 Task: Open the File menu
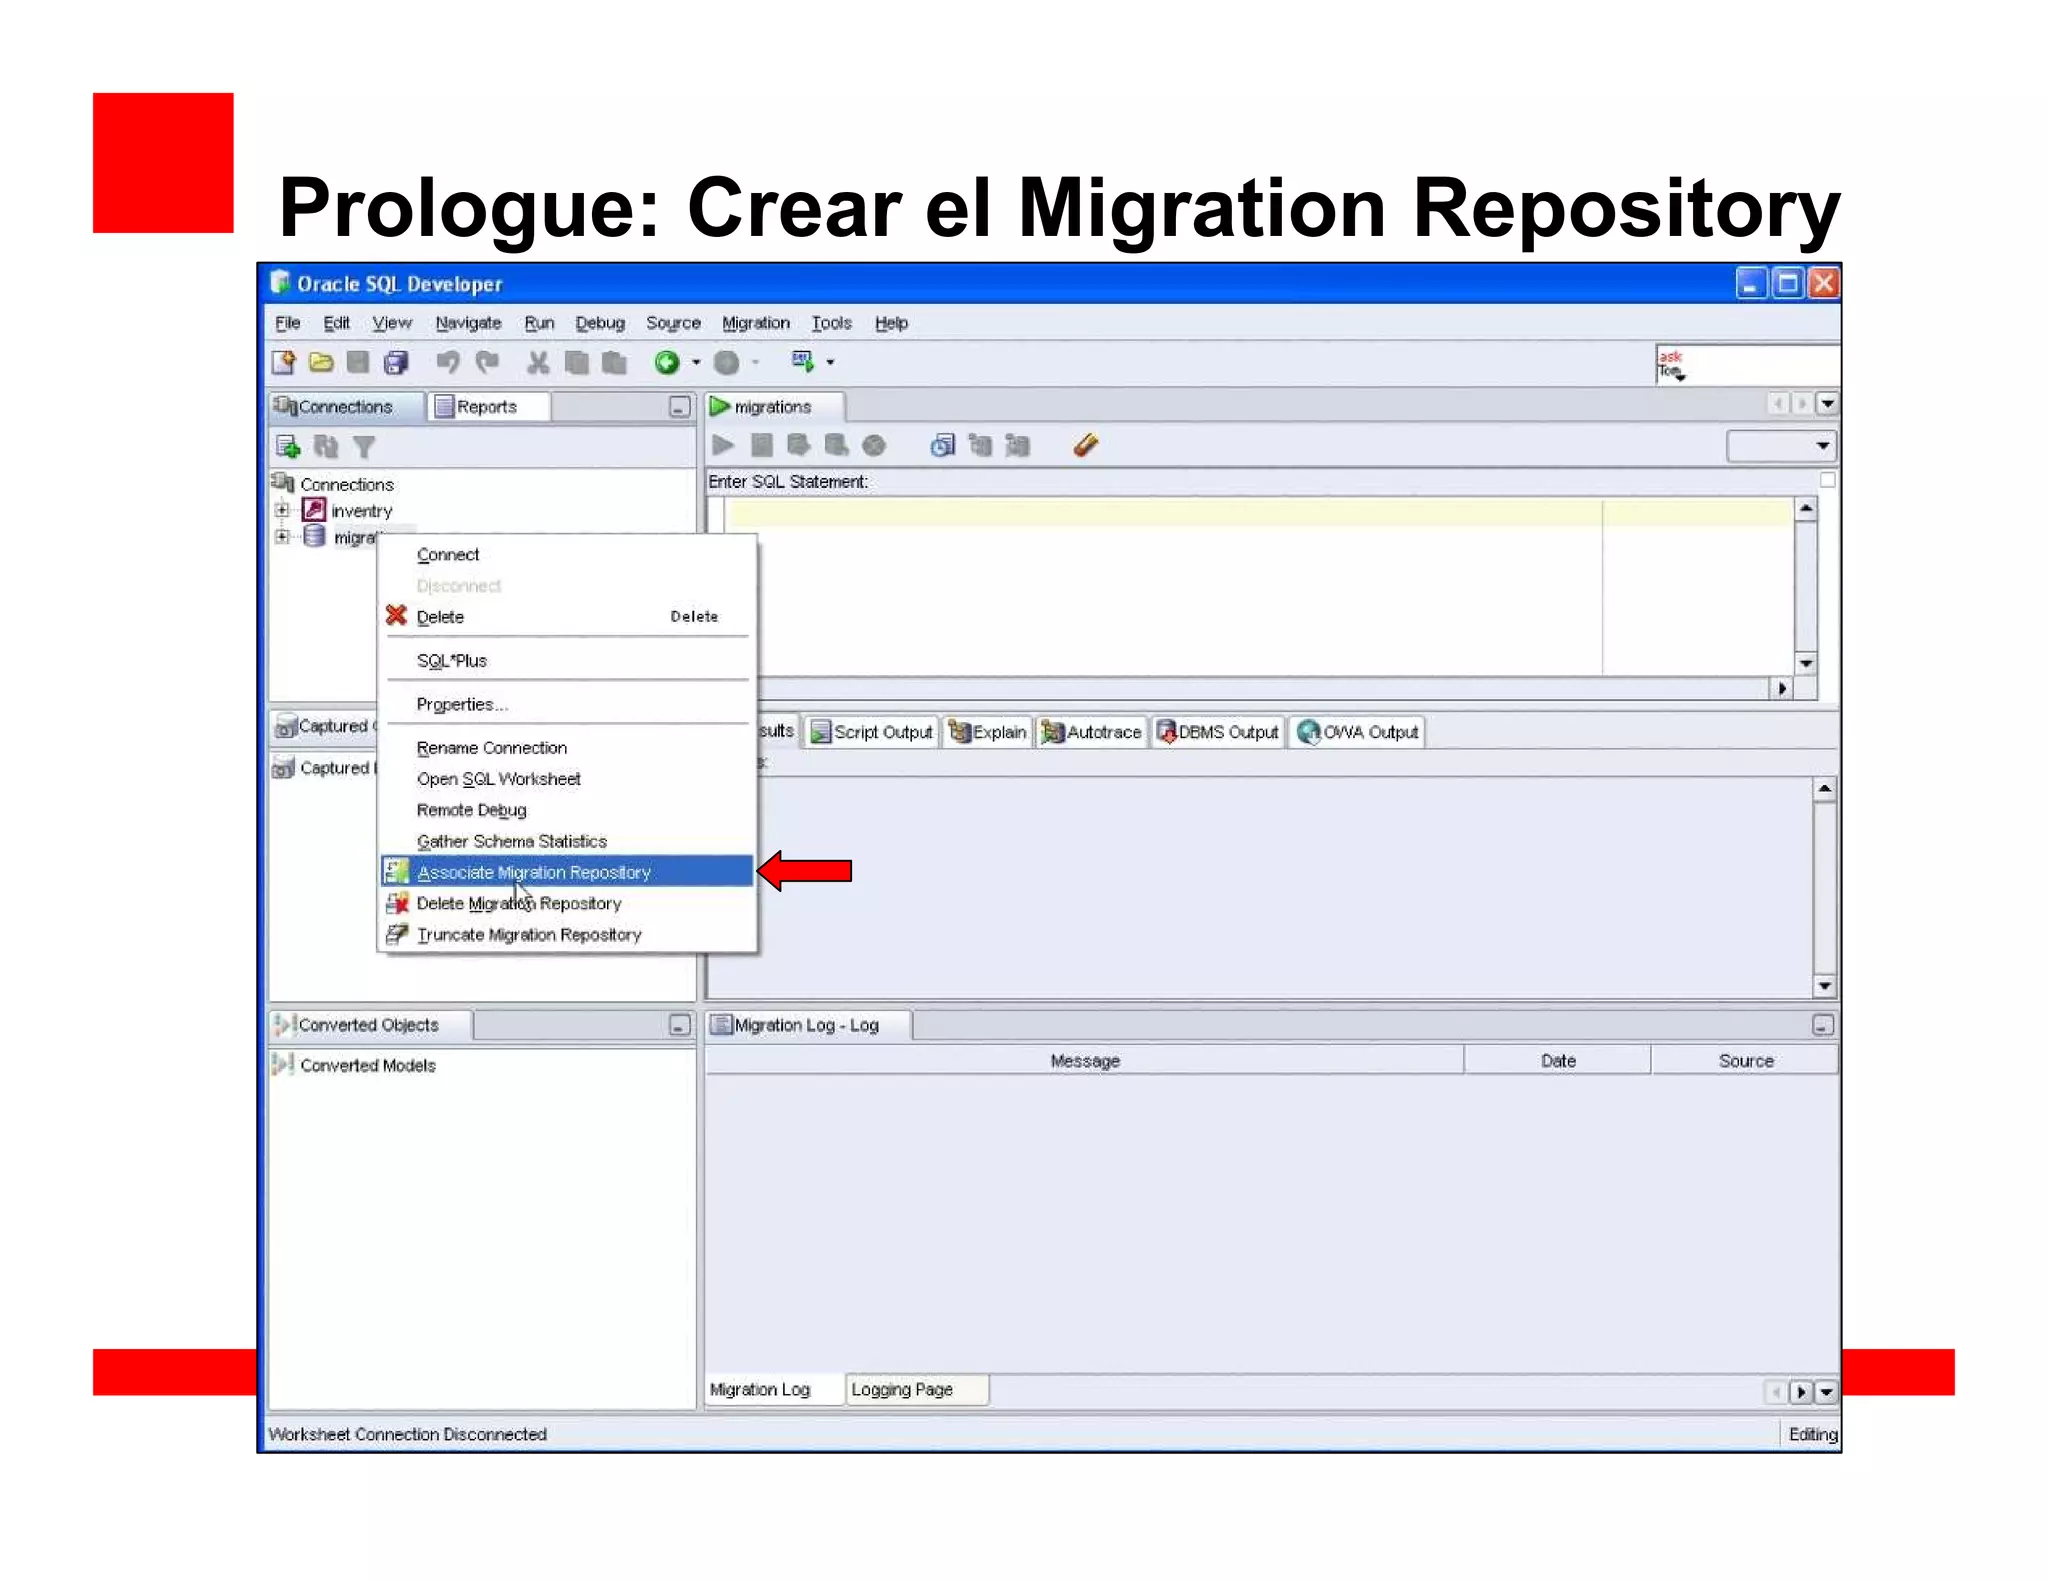point(288,323)
